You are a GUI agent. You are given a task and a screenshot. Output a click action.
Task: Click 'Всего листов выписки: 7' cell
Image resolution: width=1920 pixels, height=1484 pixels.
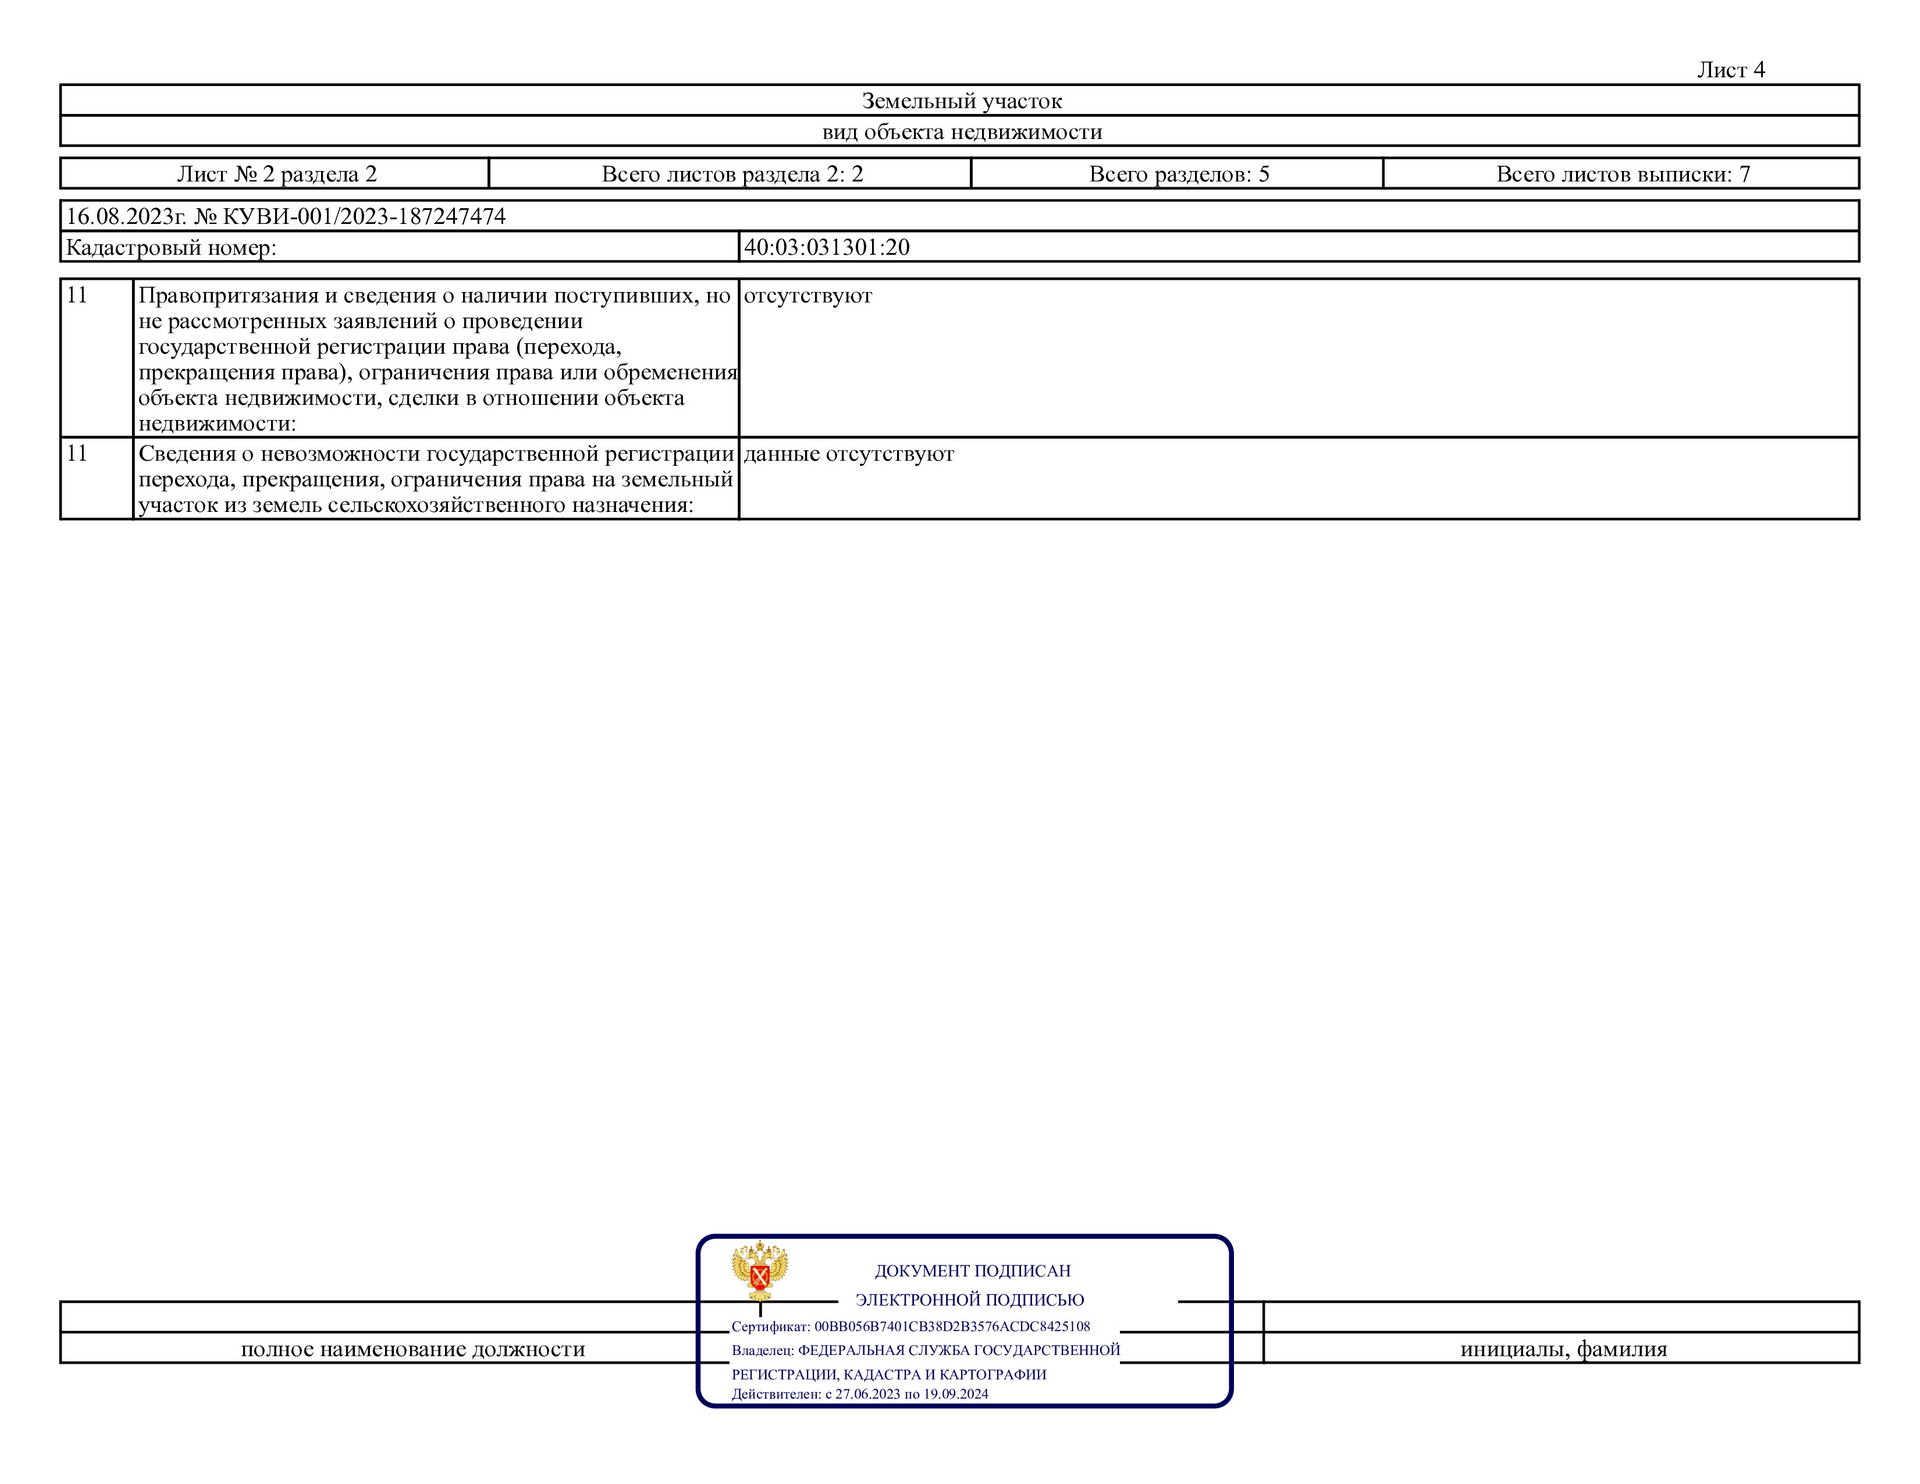[x=1622, y=174]
